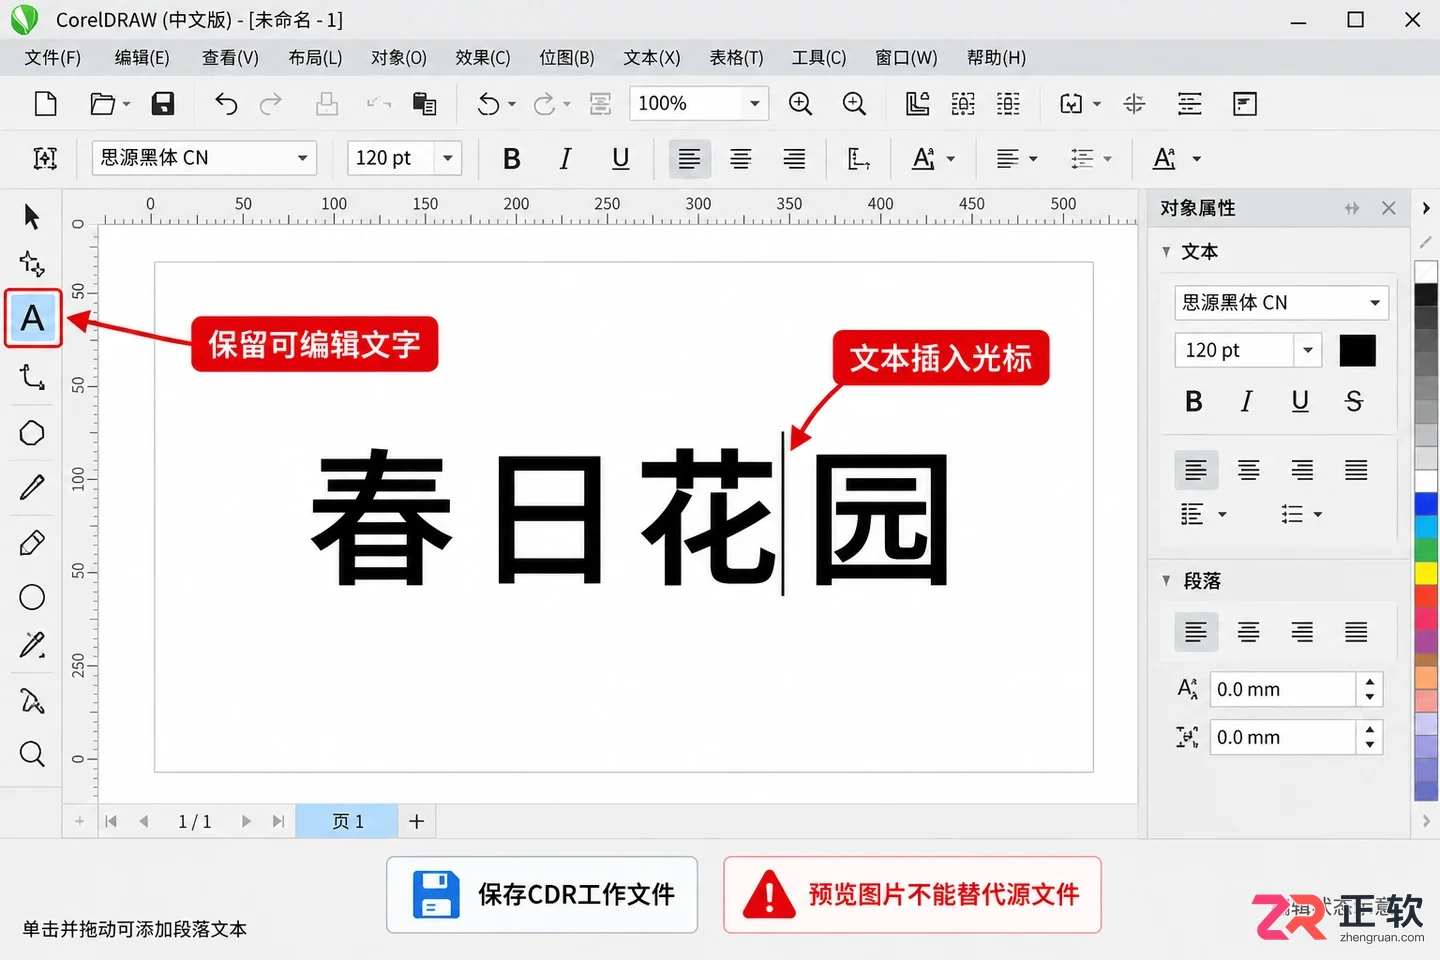Image resolution: width=1440 pixels, height=960 pixels.
Task: Select the Eyedropper tool
Action: (32, 645)
